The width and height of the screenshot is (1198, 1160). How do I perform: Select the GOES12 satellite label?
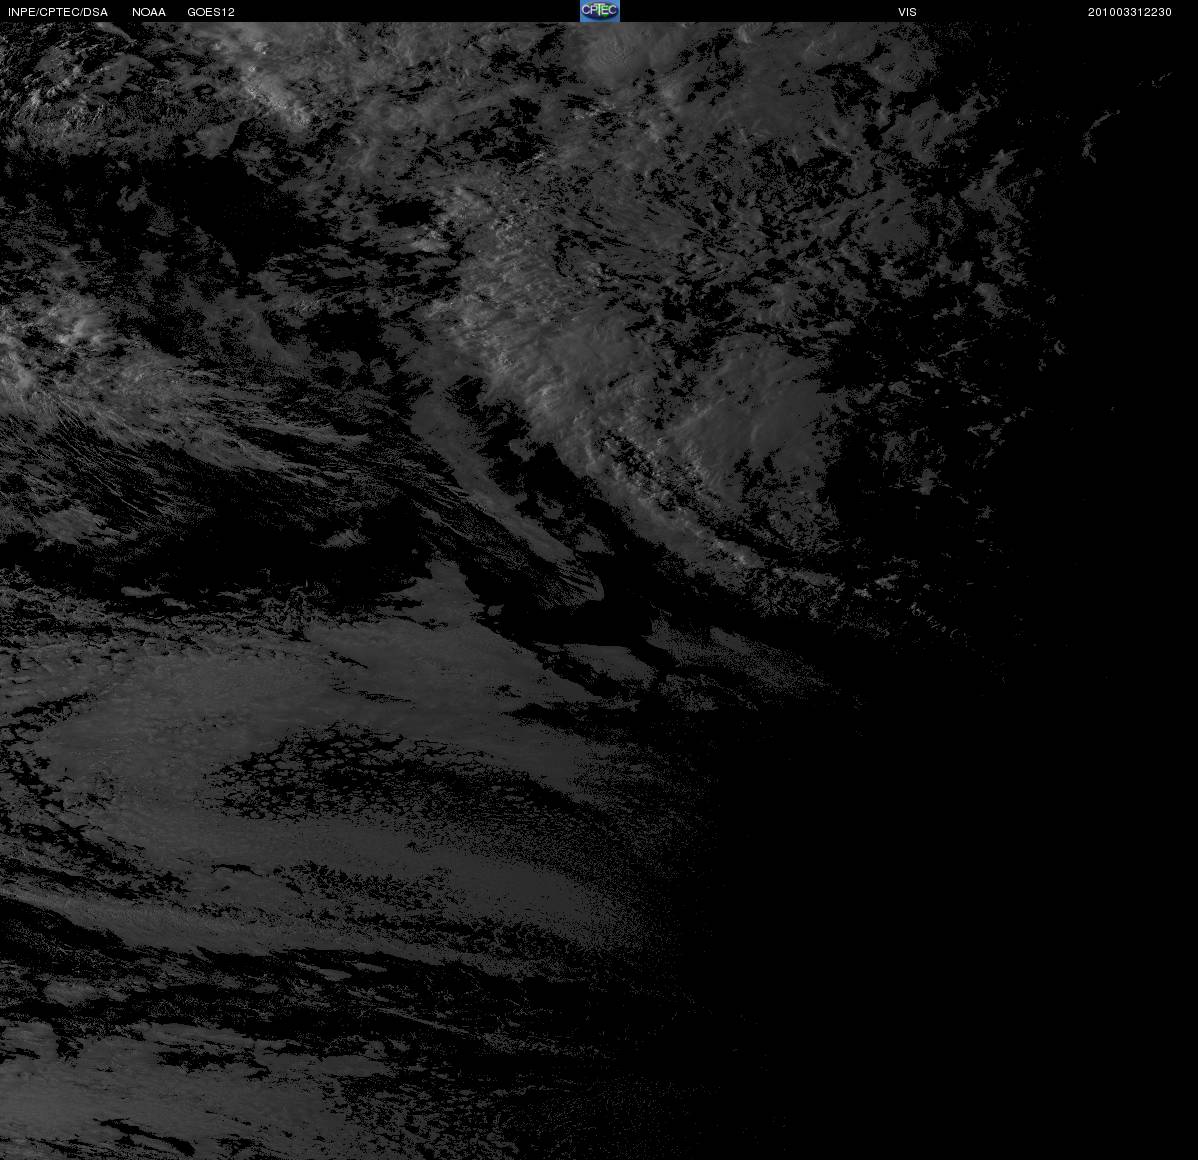(x=211, y=12)
